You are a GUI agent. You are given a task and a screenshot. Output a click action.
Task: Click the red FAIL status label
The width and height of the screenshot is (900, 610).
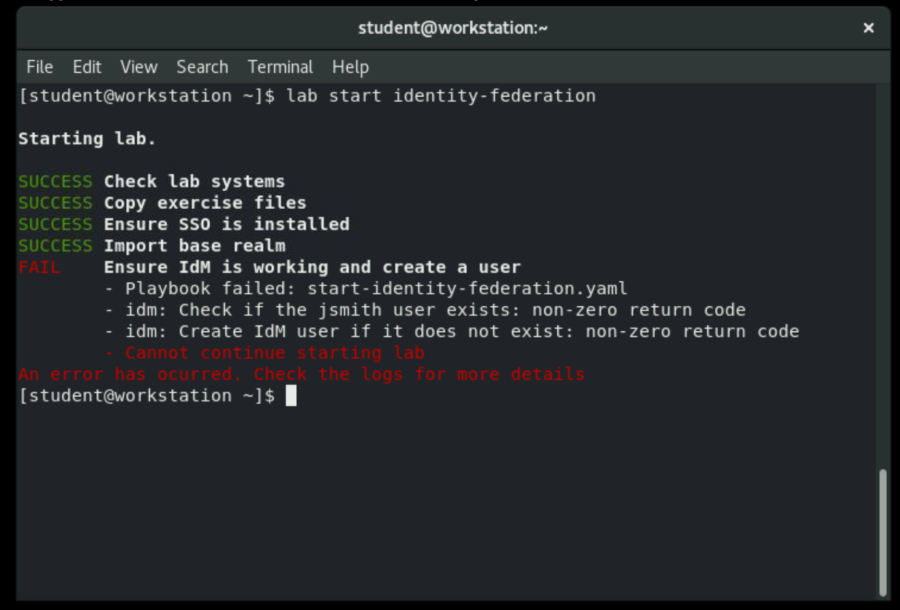(39, 267)
